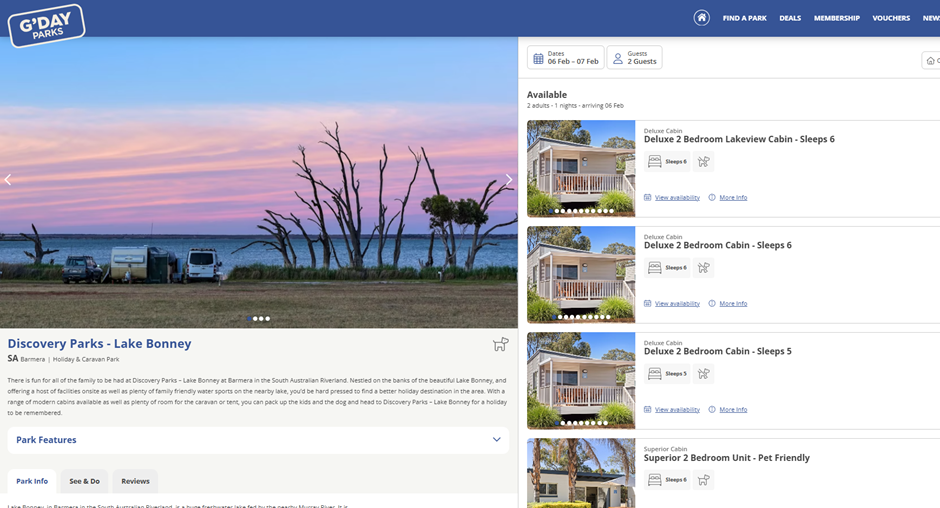Open Deluxe 2 Bedroom Lakeview Cabin thumbnail
Screen dimensions: 940x508
click(x=581, y=168)
